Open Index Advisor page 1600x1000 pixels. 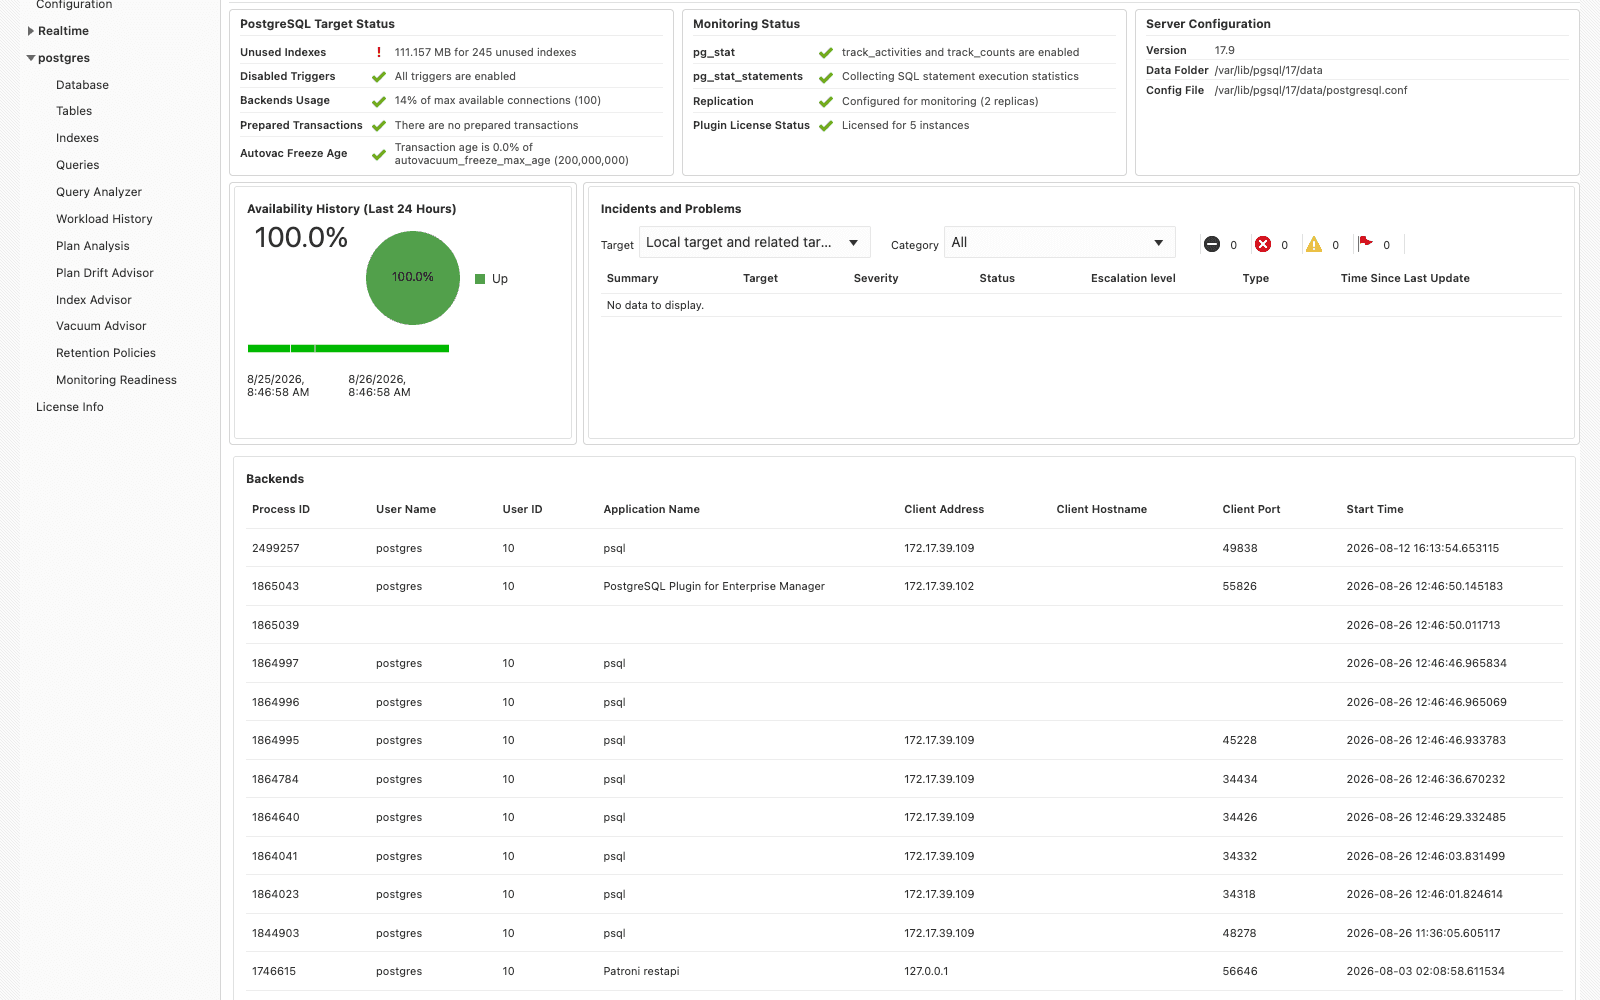94,300
